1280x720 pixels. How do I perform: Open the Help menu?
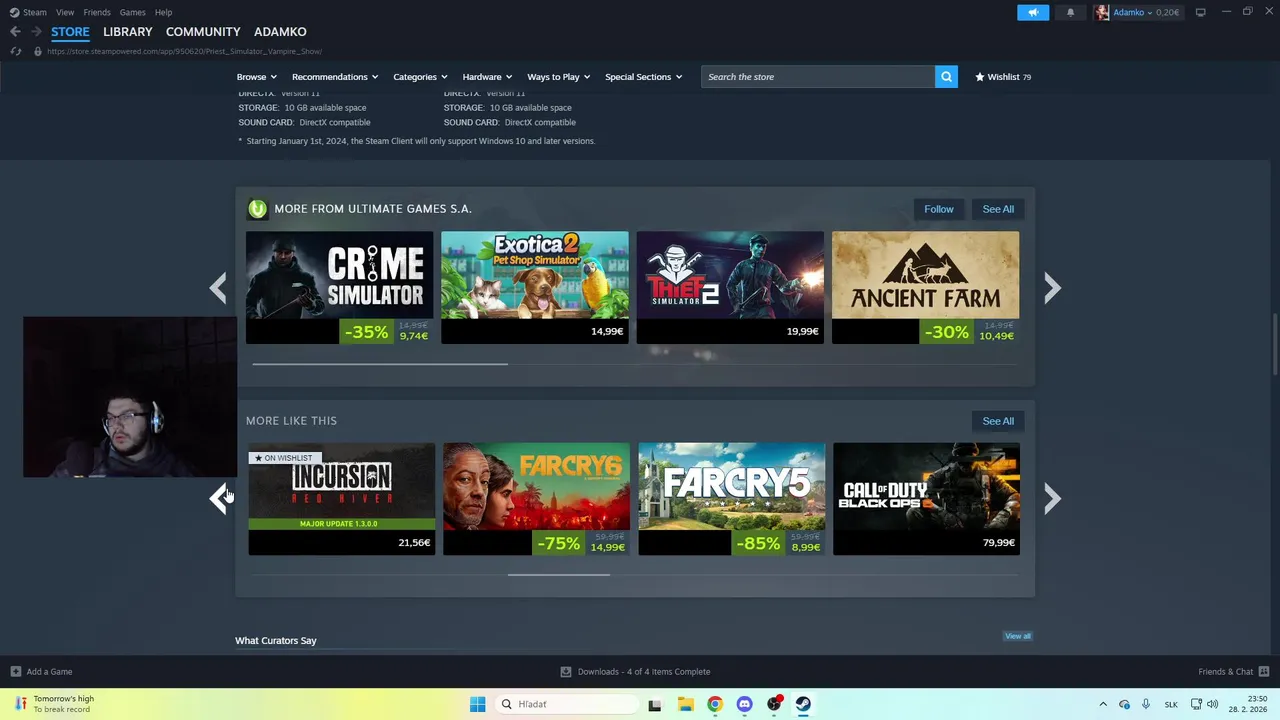point(163,12)
